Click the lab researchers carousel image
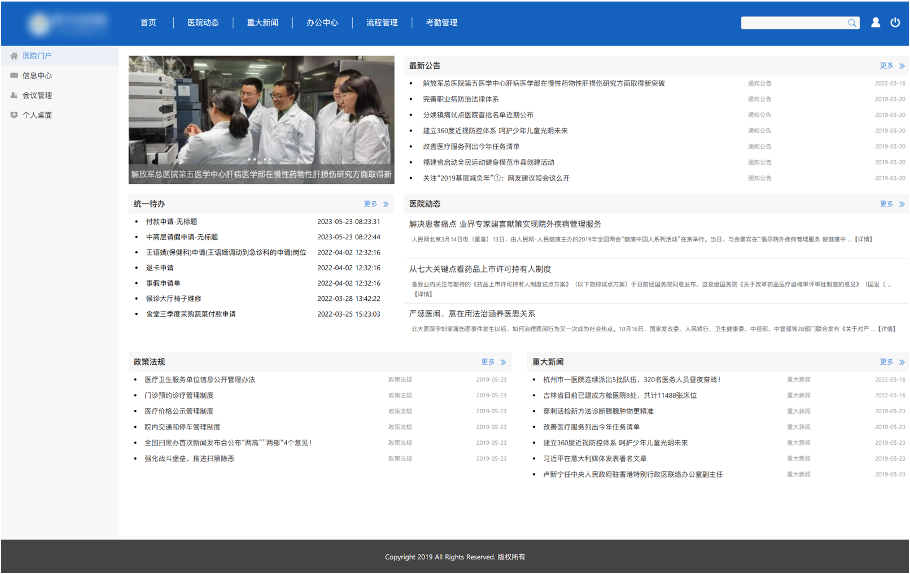This screenshot has height=574, width=910. tap(262, 120)
